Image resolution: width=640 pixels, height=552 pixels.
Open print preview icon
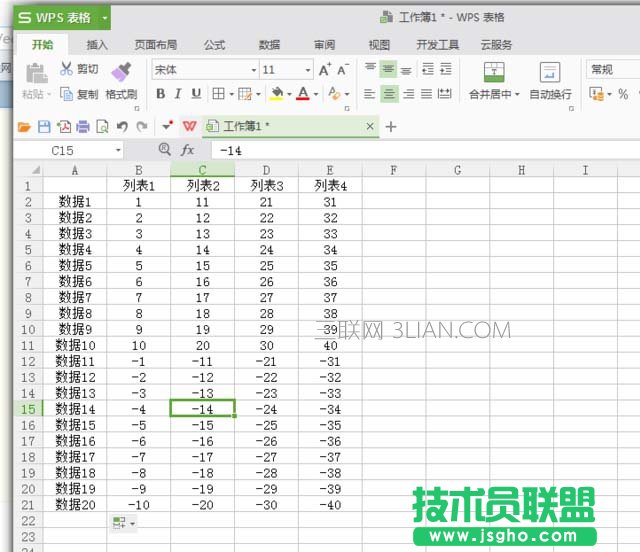(x=102, y=127)
